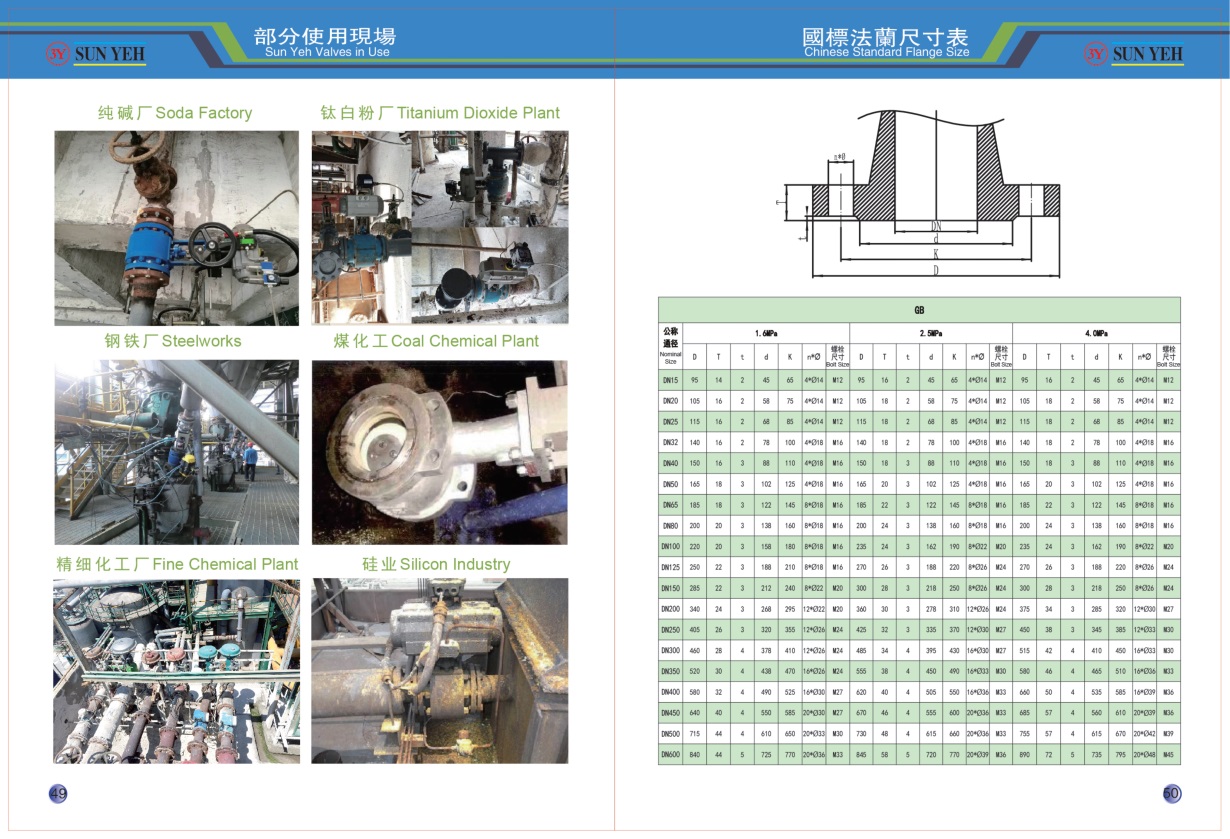This screenshot has height=839, width=1230.
Task: Select the Steelworks photo
Action: click(176, 452)
